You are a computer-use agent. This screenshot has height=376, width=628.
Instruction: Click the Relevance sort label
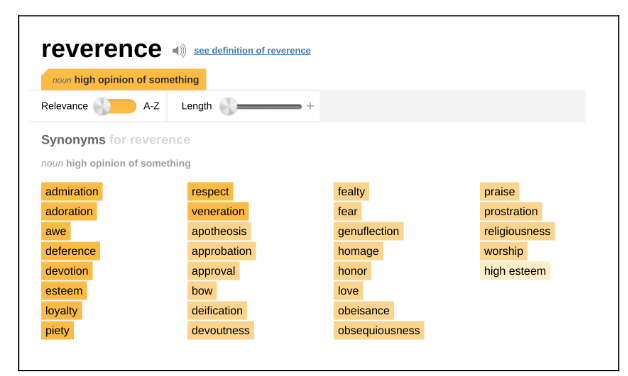64,106
